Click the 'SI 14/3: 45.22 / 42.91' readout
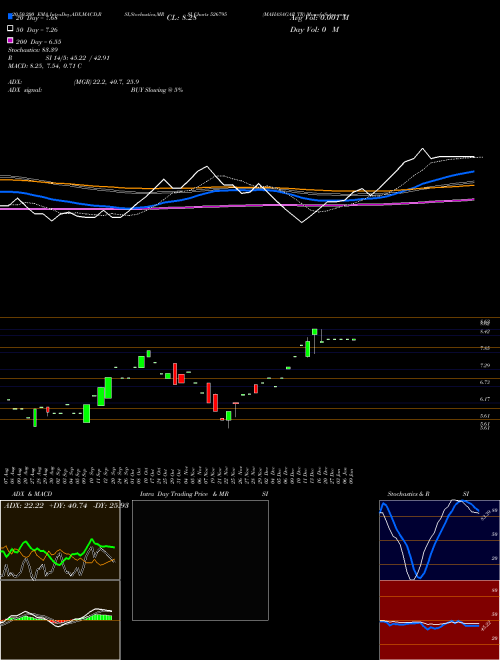 (x=75, y=58)
